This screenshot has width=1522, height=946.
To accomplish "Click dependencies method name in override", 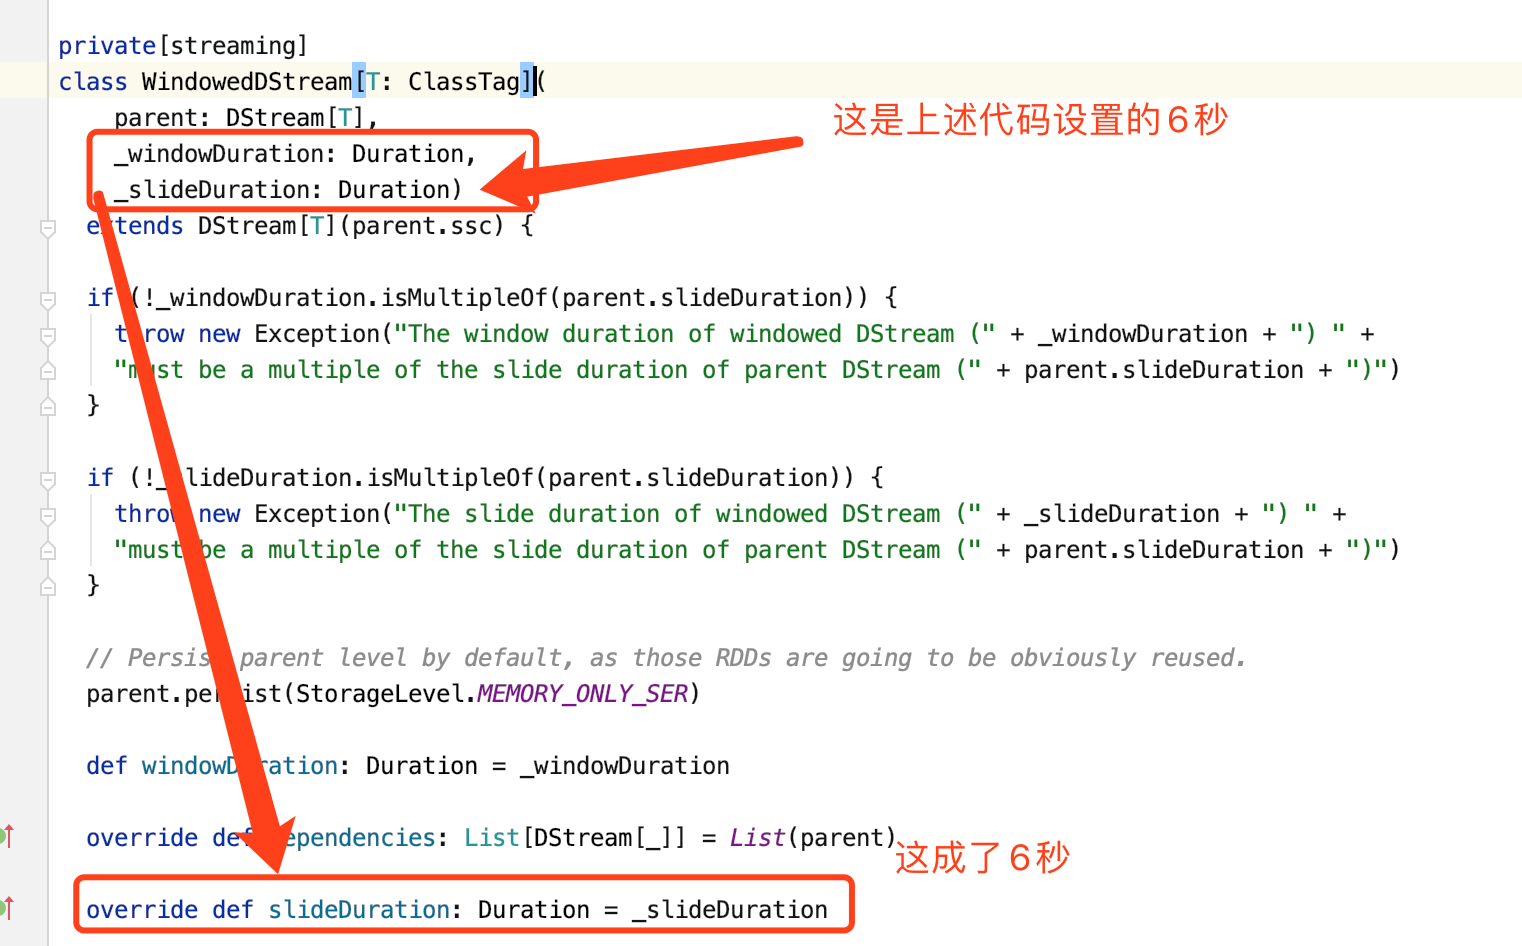I will (x=352, y=838).
